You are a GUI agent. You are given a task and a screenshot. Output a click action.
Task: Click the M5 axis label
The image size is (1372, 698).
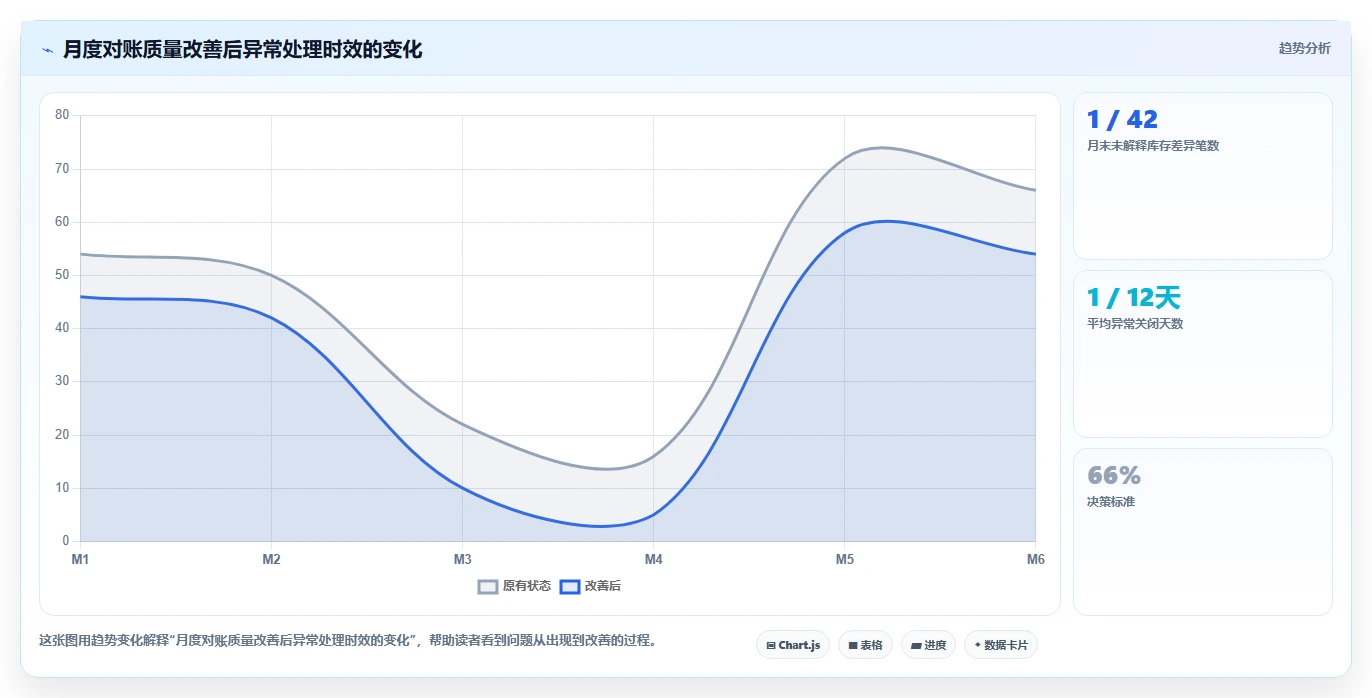(x=845, y=559)
